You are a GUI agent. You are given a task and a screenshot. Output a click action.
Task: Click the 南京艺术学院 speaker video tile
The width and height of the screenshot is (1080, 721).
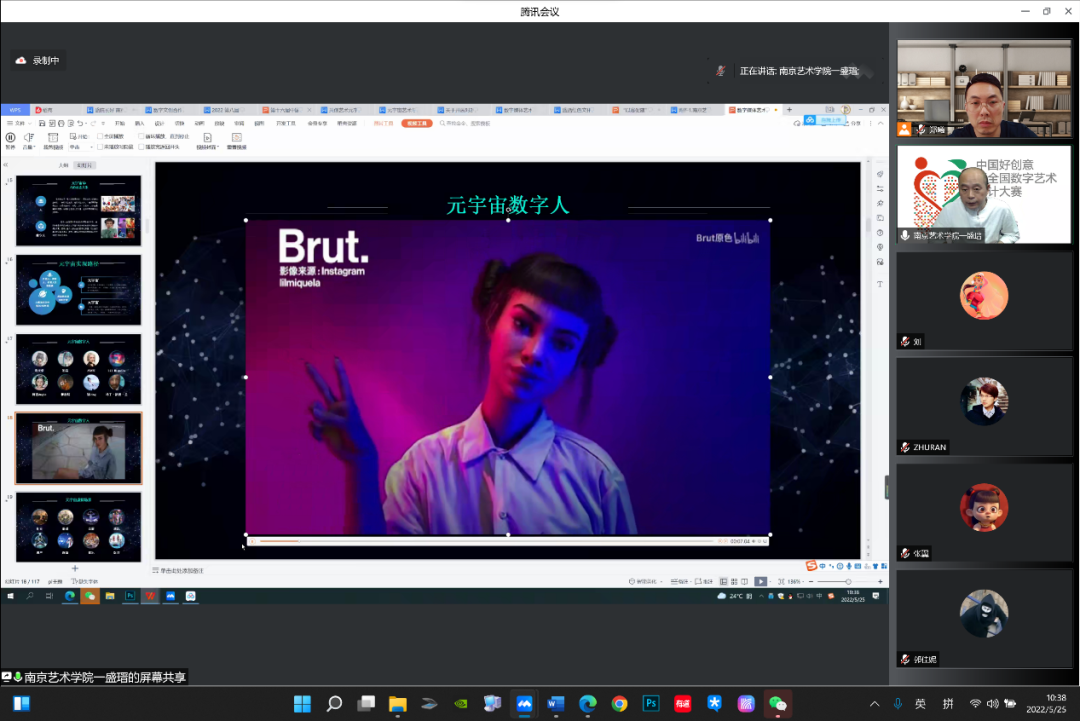point(984,194)
